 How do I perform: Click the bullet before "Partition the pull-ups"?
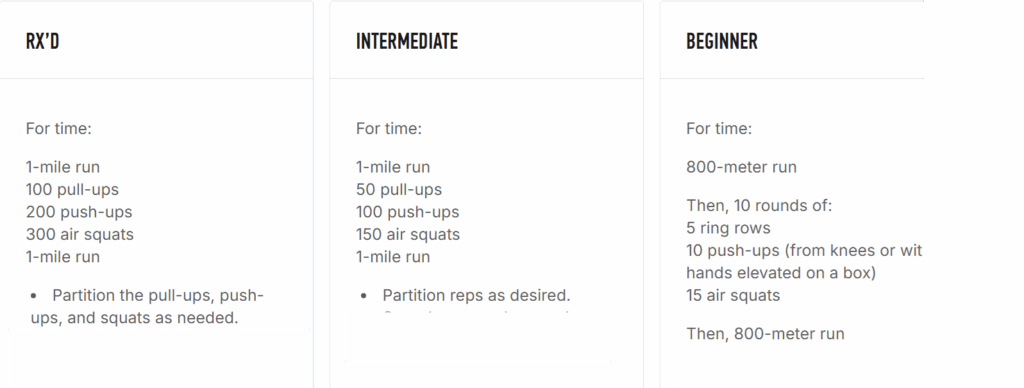click(x=34, y=296)
